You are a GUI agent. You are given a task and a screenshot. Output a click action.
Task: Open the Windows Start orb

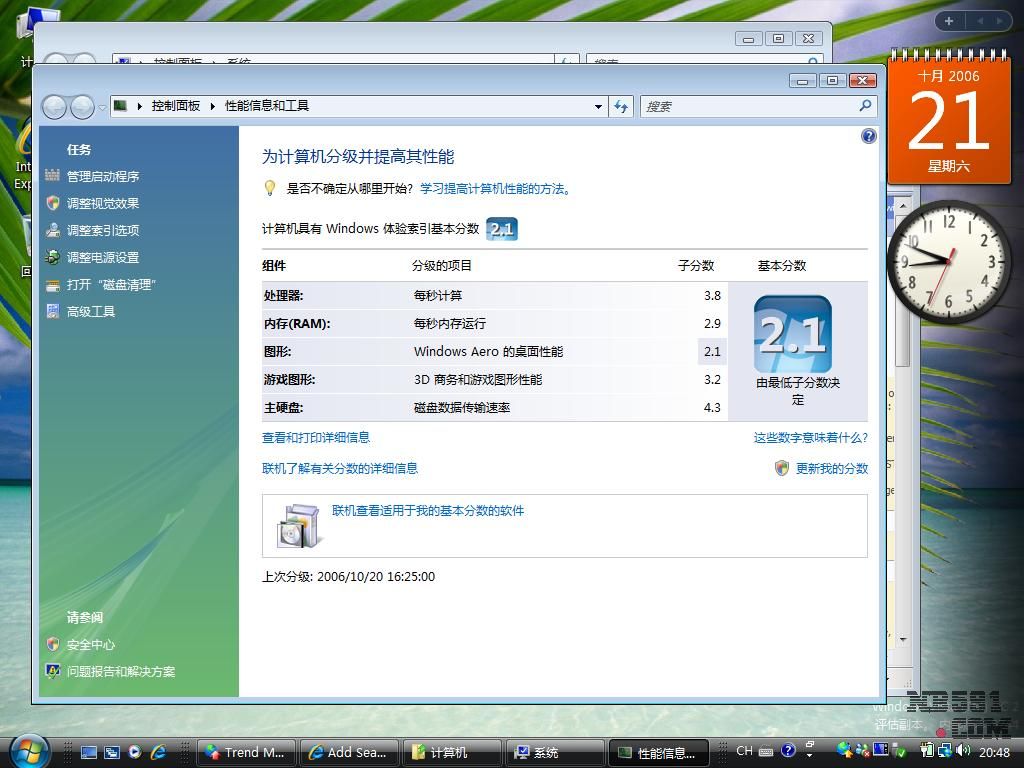pos(30,750)
